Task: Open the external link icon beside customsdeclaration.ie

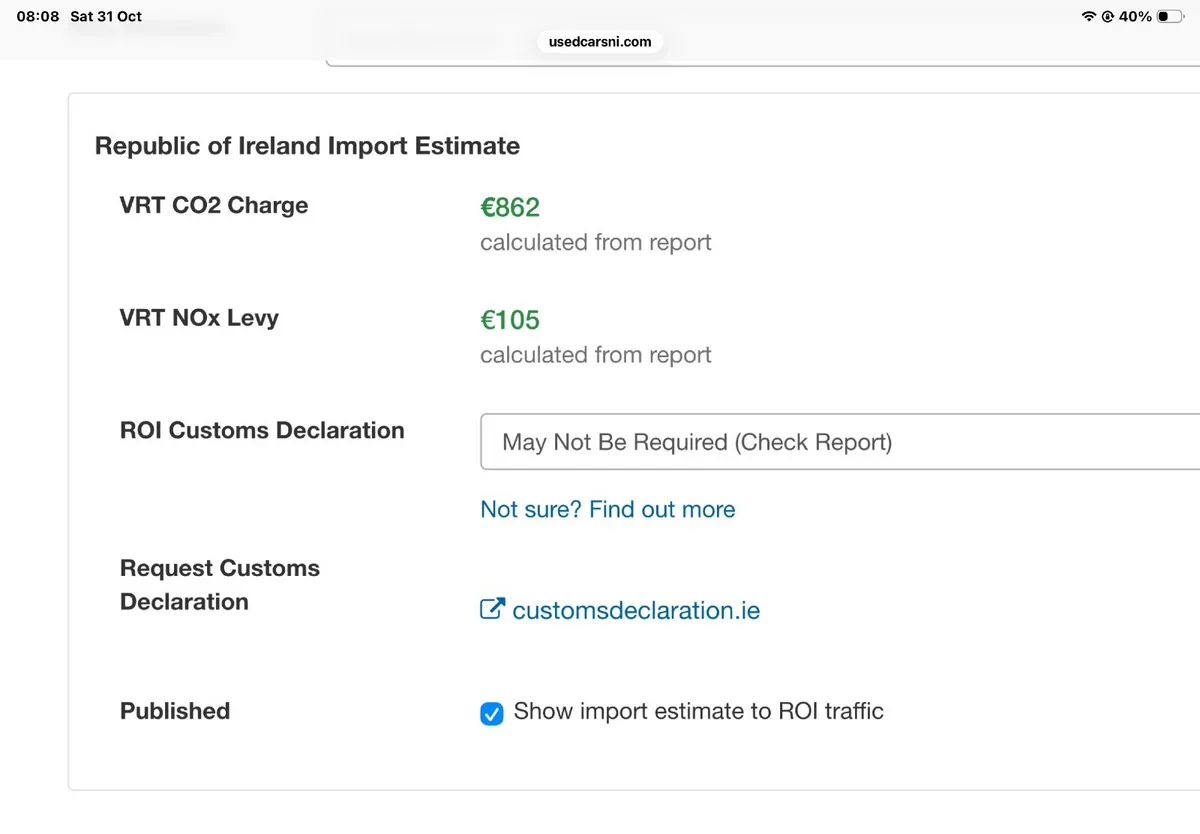Action: [x=492, y=609]
